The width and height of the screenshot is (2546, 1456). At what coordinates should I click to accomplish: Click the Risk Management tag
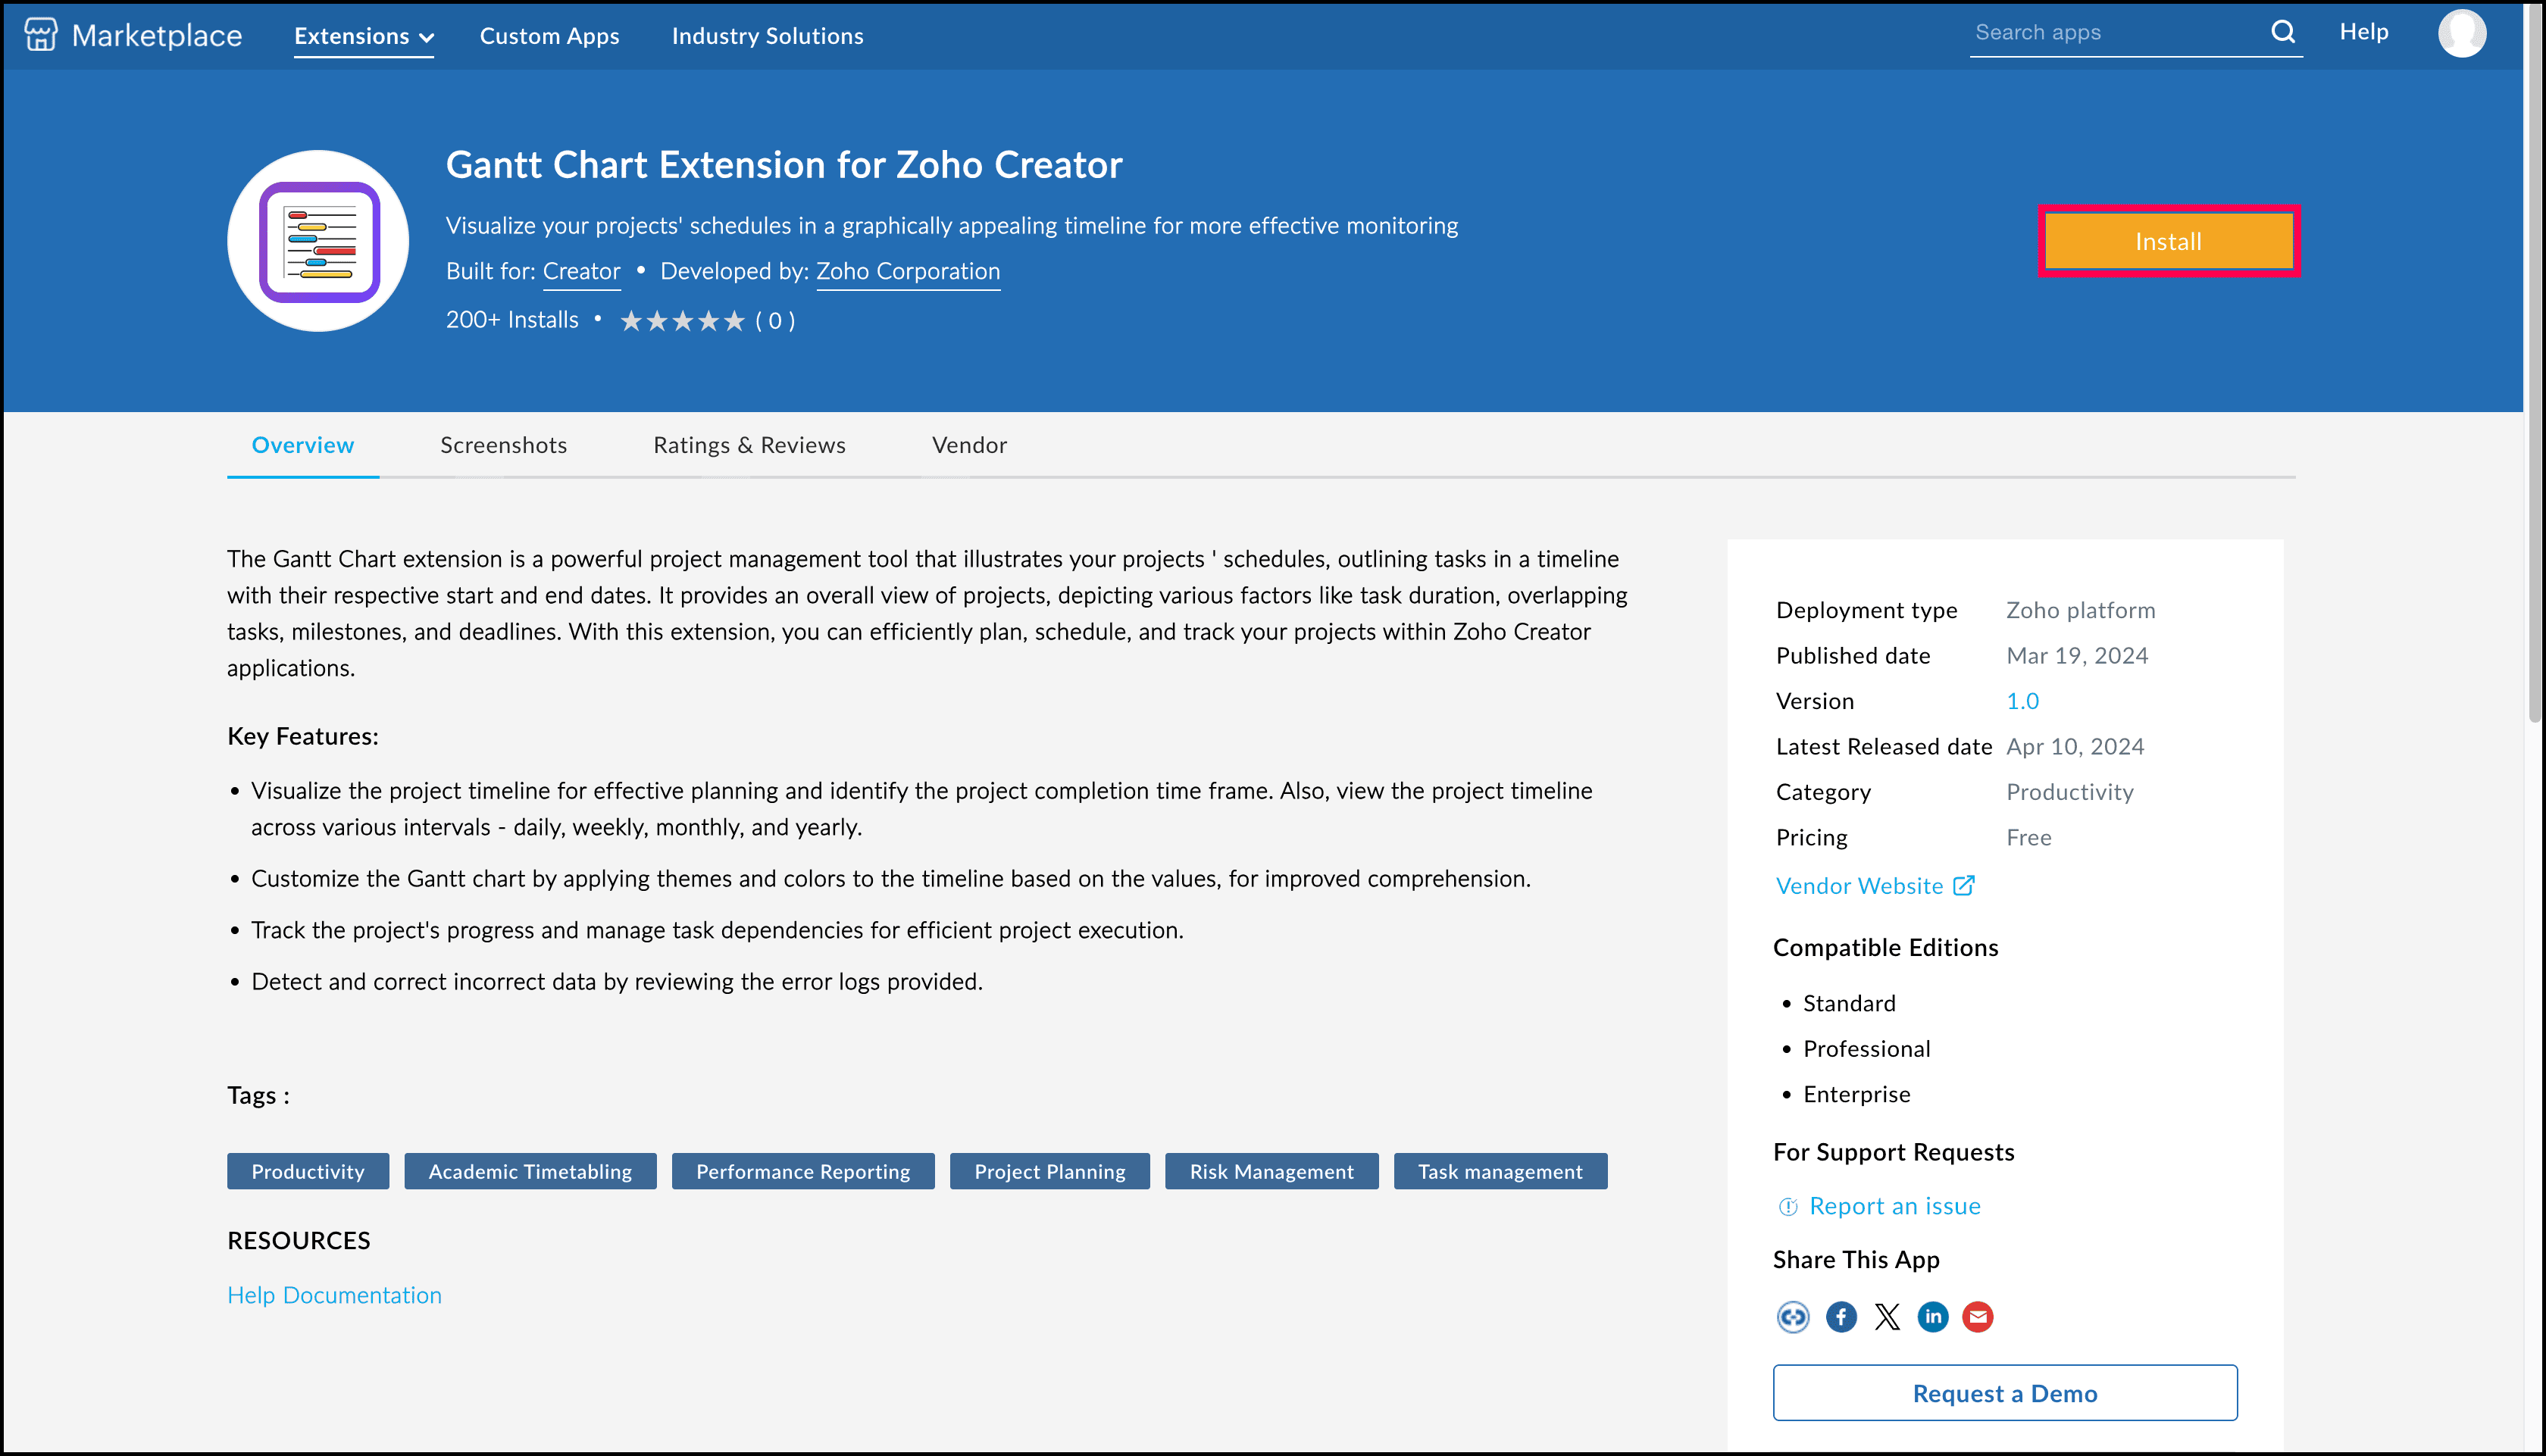coord(1272,1172)
